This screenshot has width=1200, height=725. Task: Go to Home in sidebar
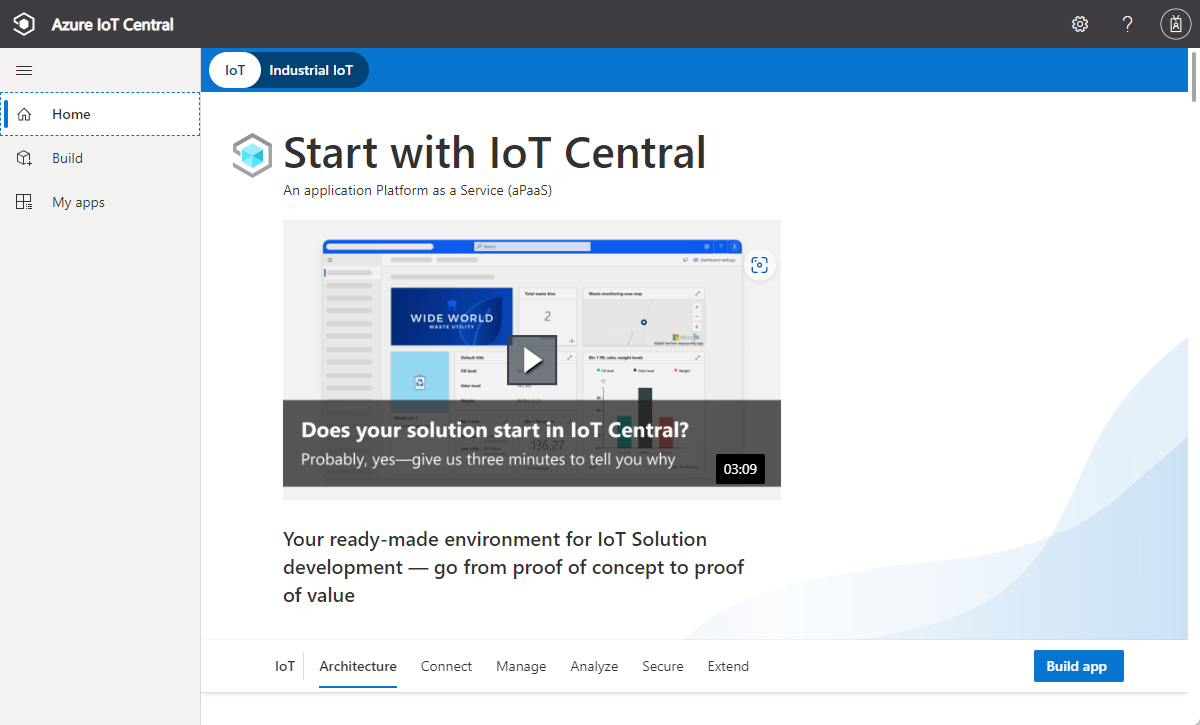point(100,114)
